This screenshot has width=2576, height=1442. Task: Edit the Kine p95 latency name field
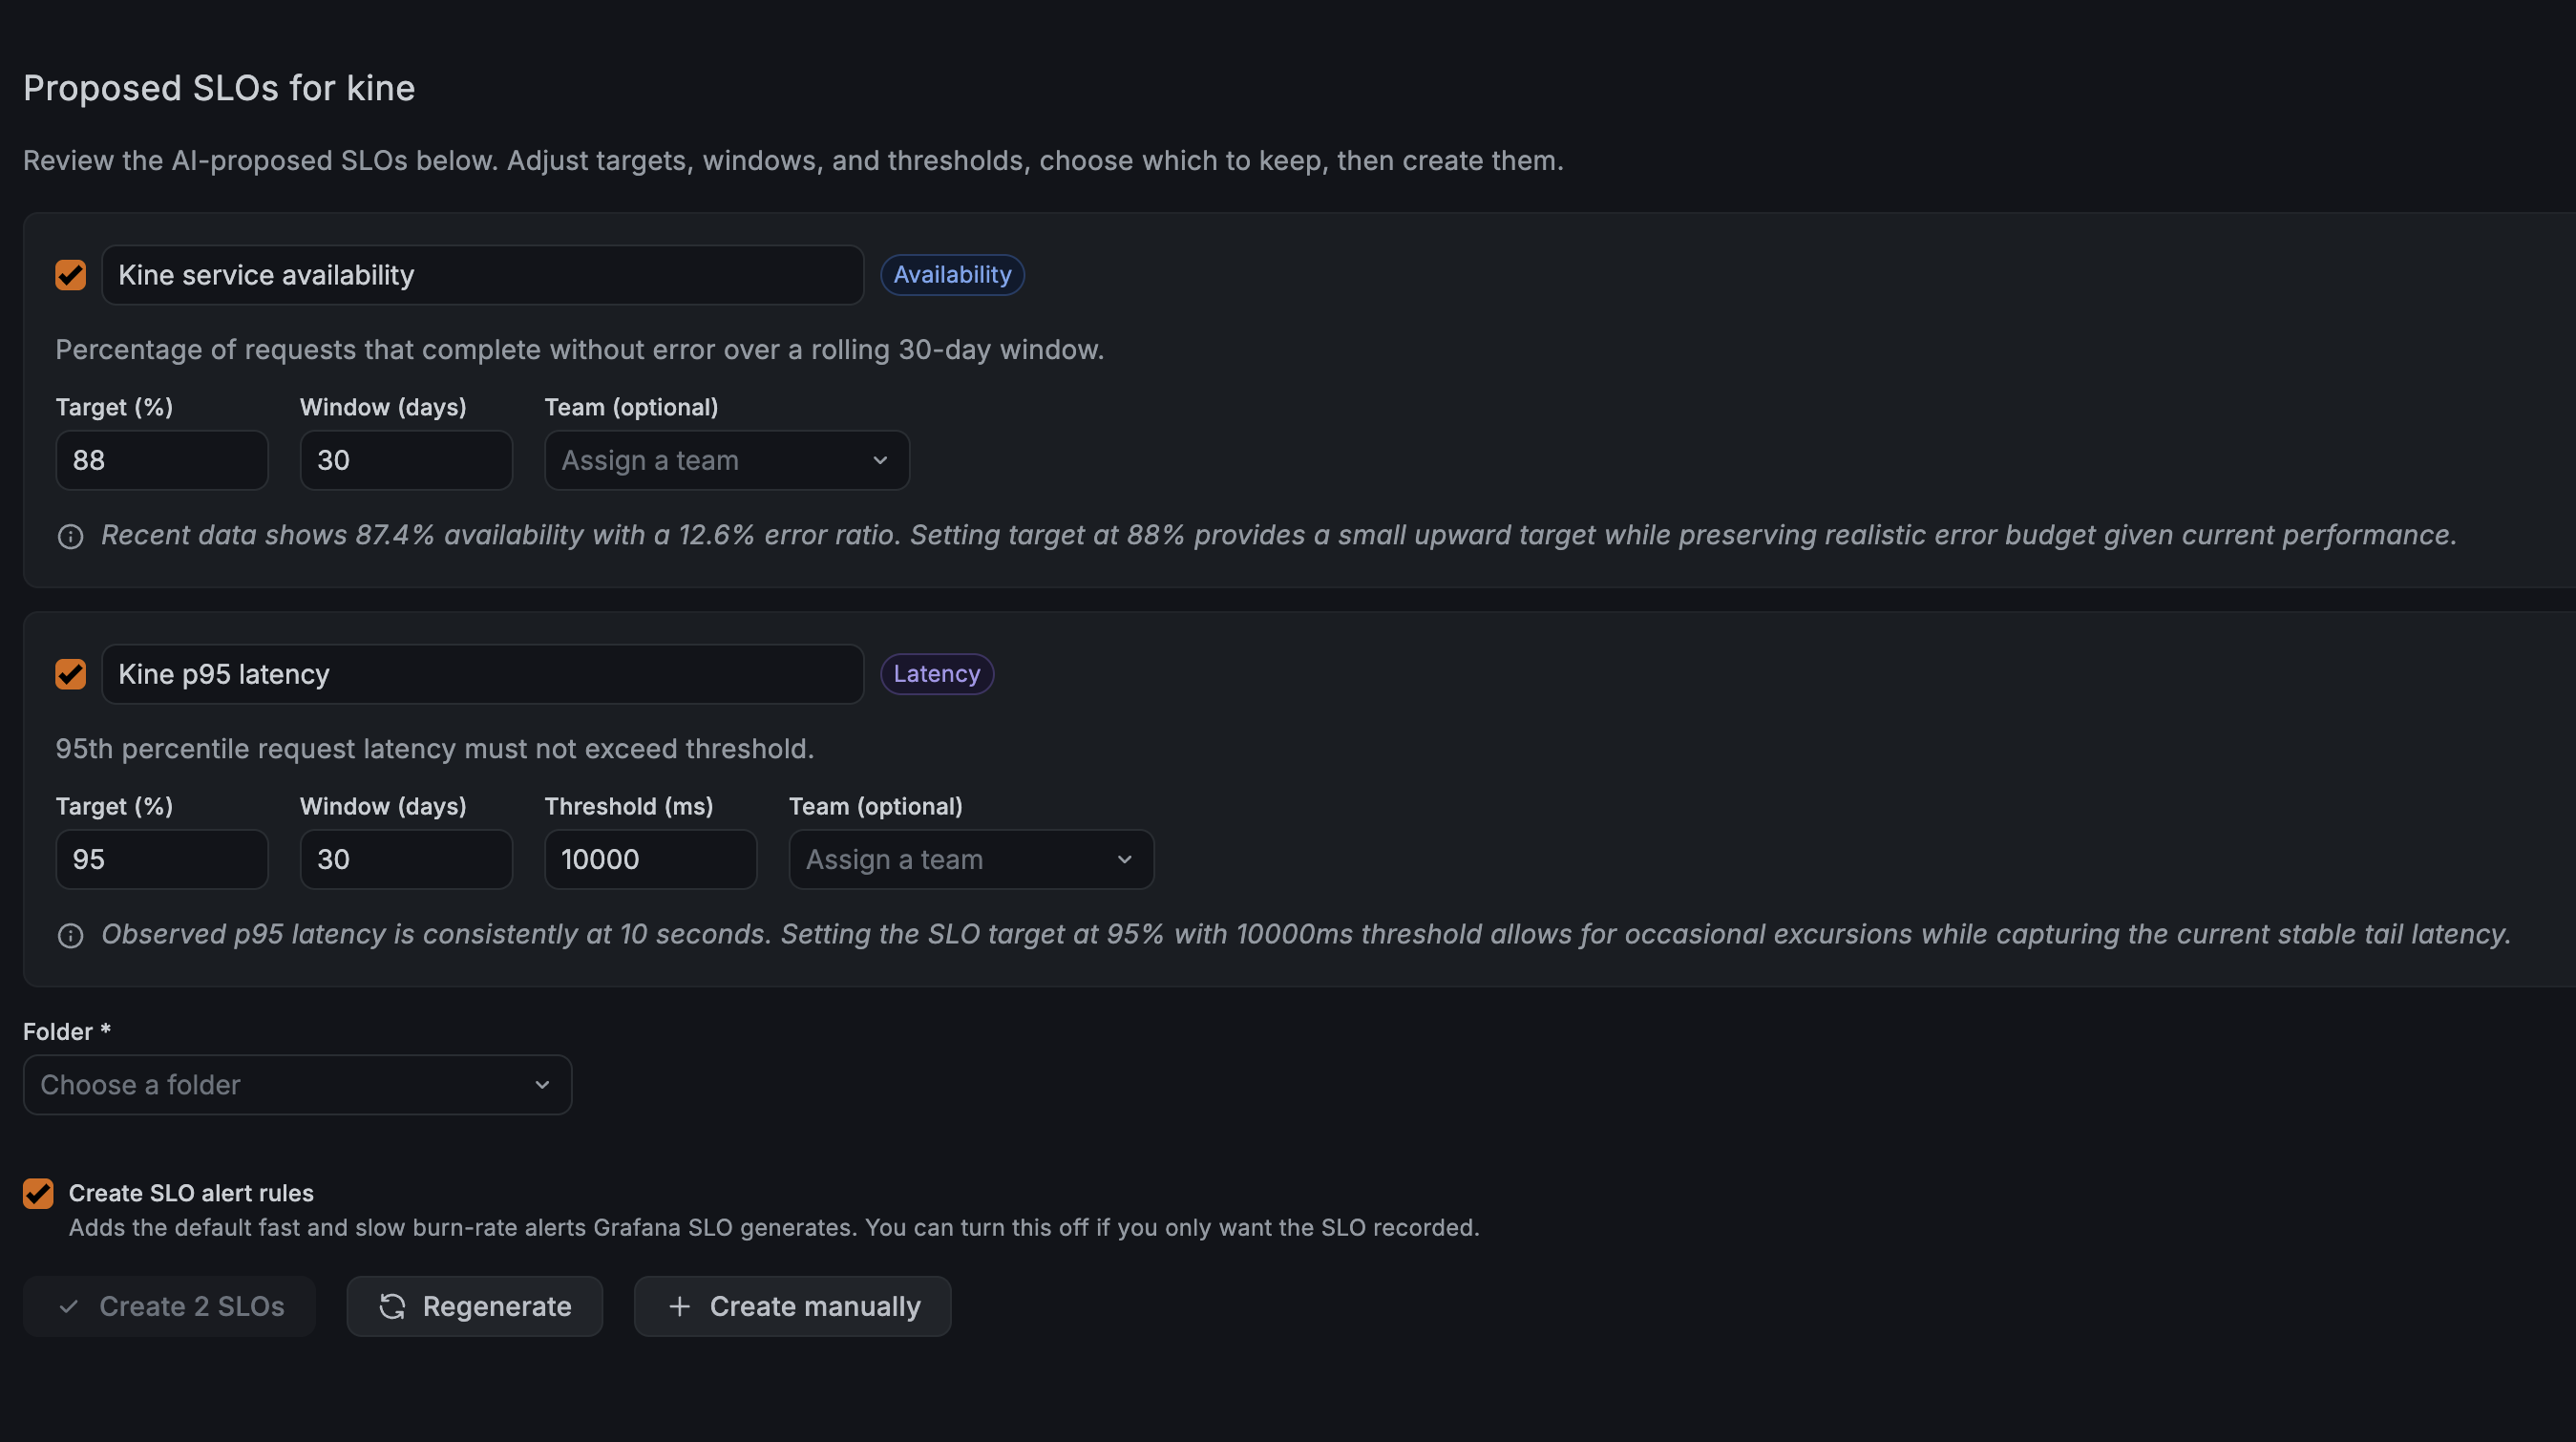482,674
